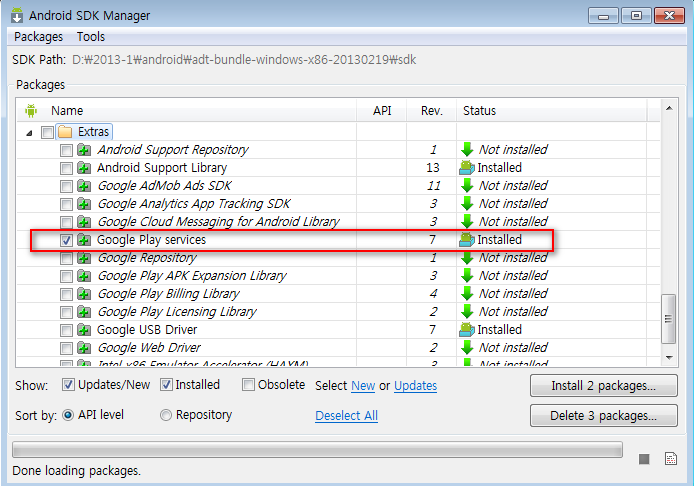Click the green download arrow of Android Support Repository
The height and width of the screenshot is (486, 694).
(x=467, y=150)
